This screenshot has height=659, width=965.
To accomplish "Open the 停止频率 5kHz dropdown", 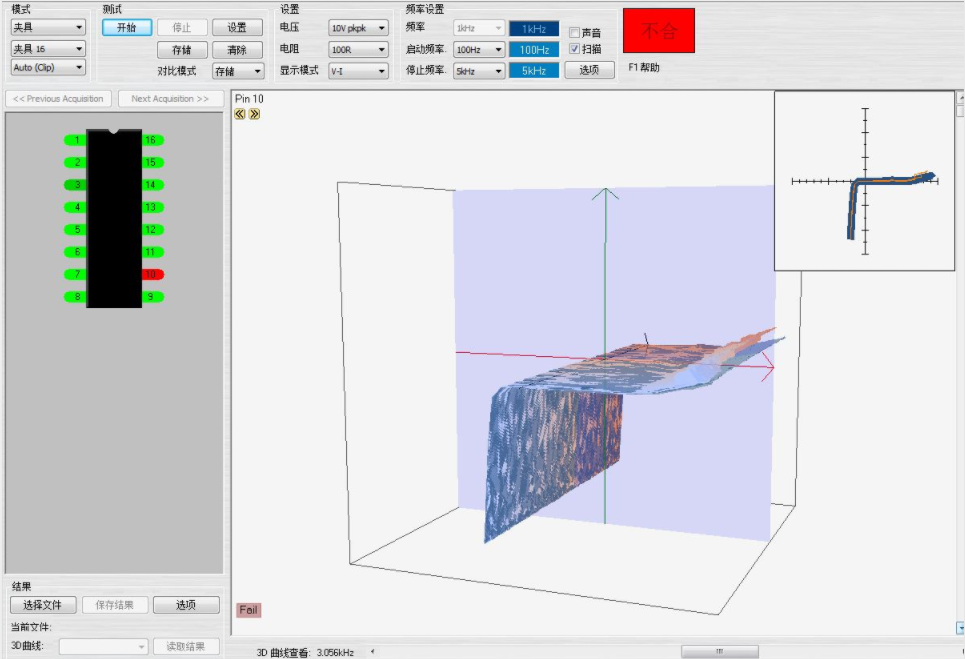I will [x=479, y=71].
